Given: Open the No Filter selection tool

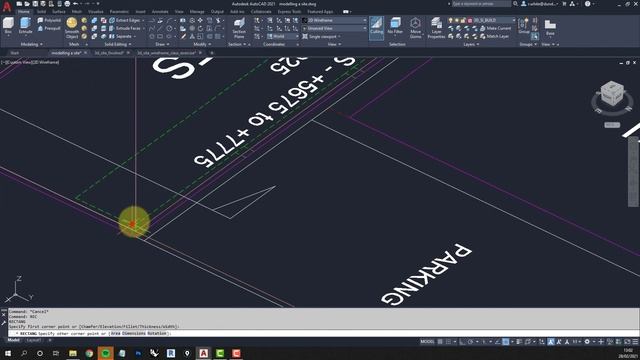Looking at the screenshot, I should click(395, 27).
